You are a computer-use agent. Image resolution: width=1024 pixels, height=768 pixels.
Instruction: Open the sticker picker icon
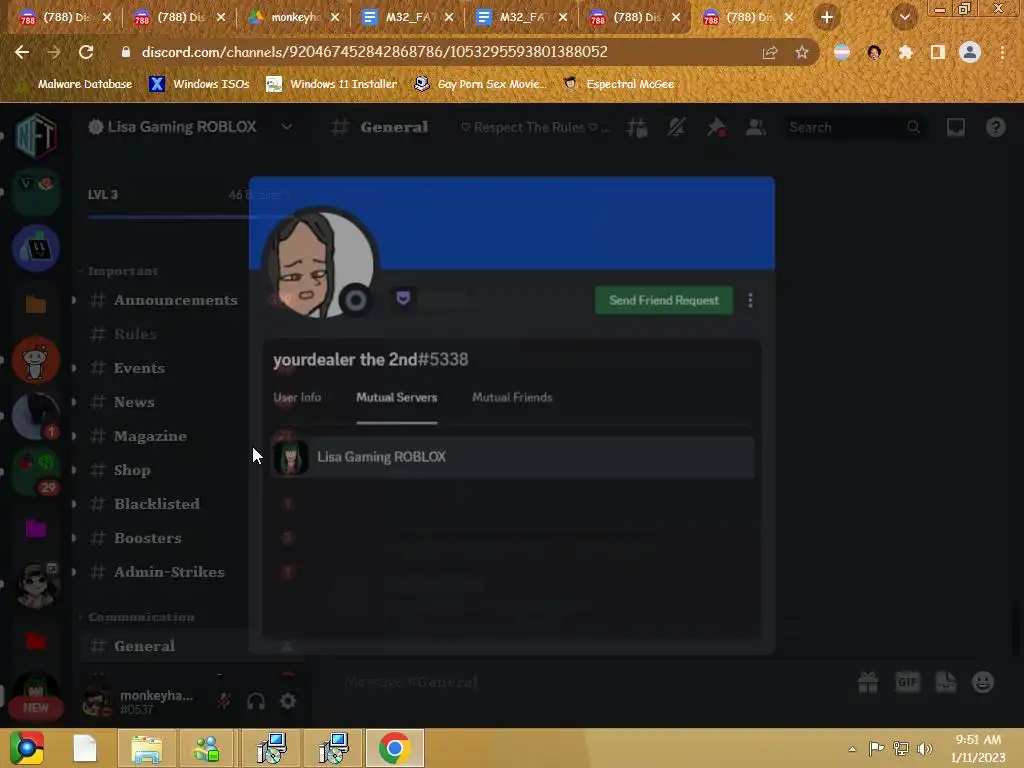[945, 682]
